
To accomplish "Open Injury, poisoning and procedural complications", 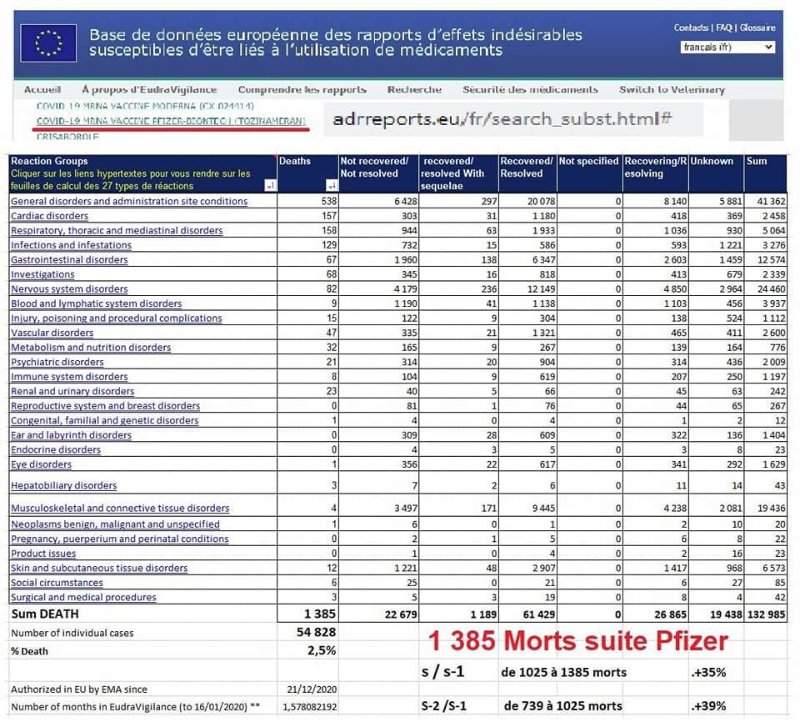I will pyautogui.click(x=116, y=318).
